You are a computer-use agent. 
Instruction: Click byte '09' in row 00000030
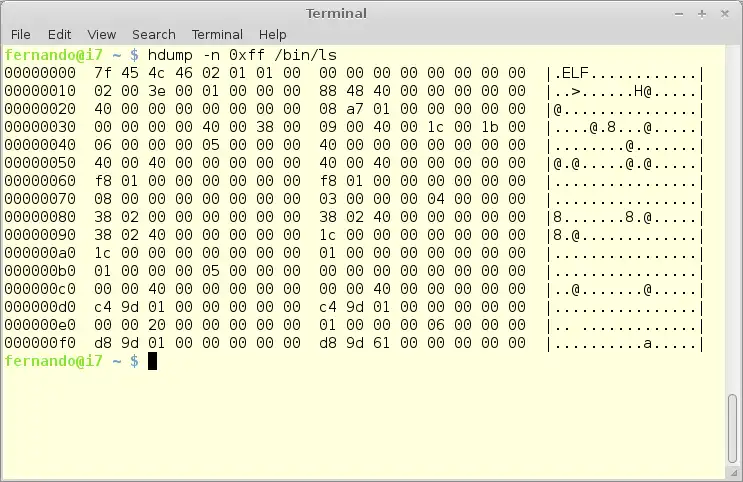(x=327, y=127)
